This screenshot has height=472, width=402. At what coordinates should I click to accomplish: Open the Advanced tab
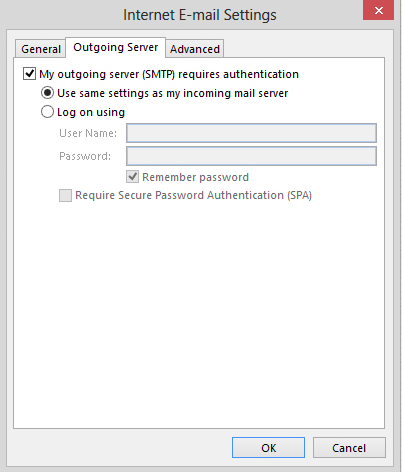tap(195, 49)
